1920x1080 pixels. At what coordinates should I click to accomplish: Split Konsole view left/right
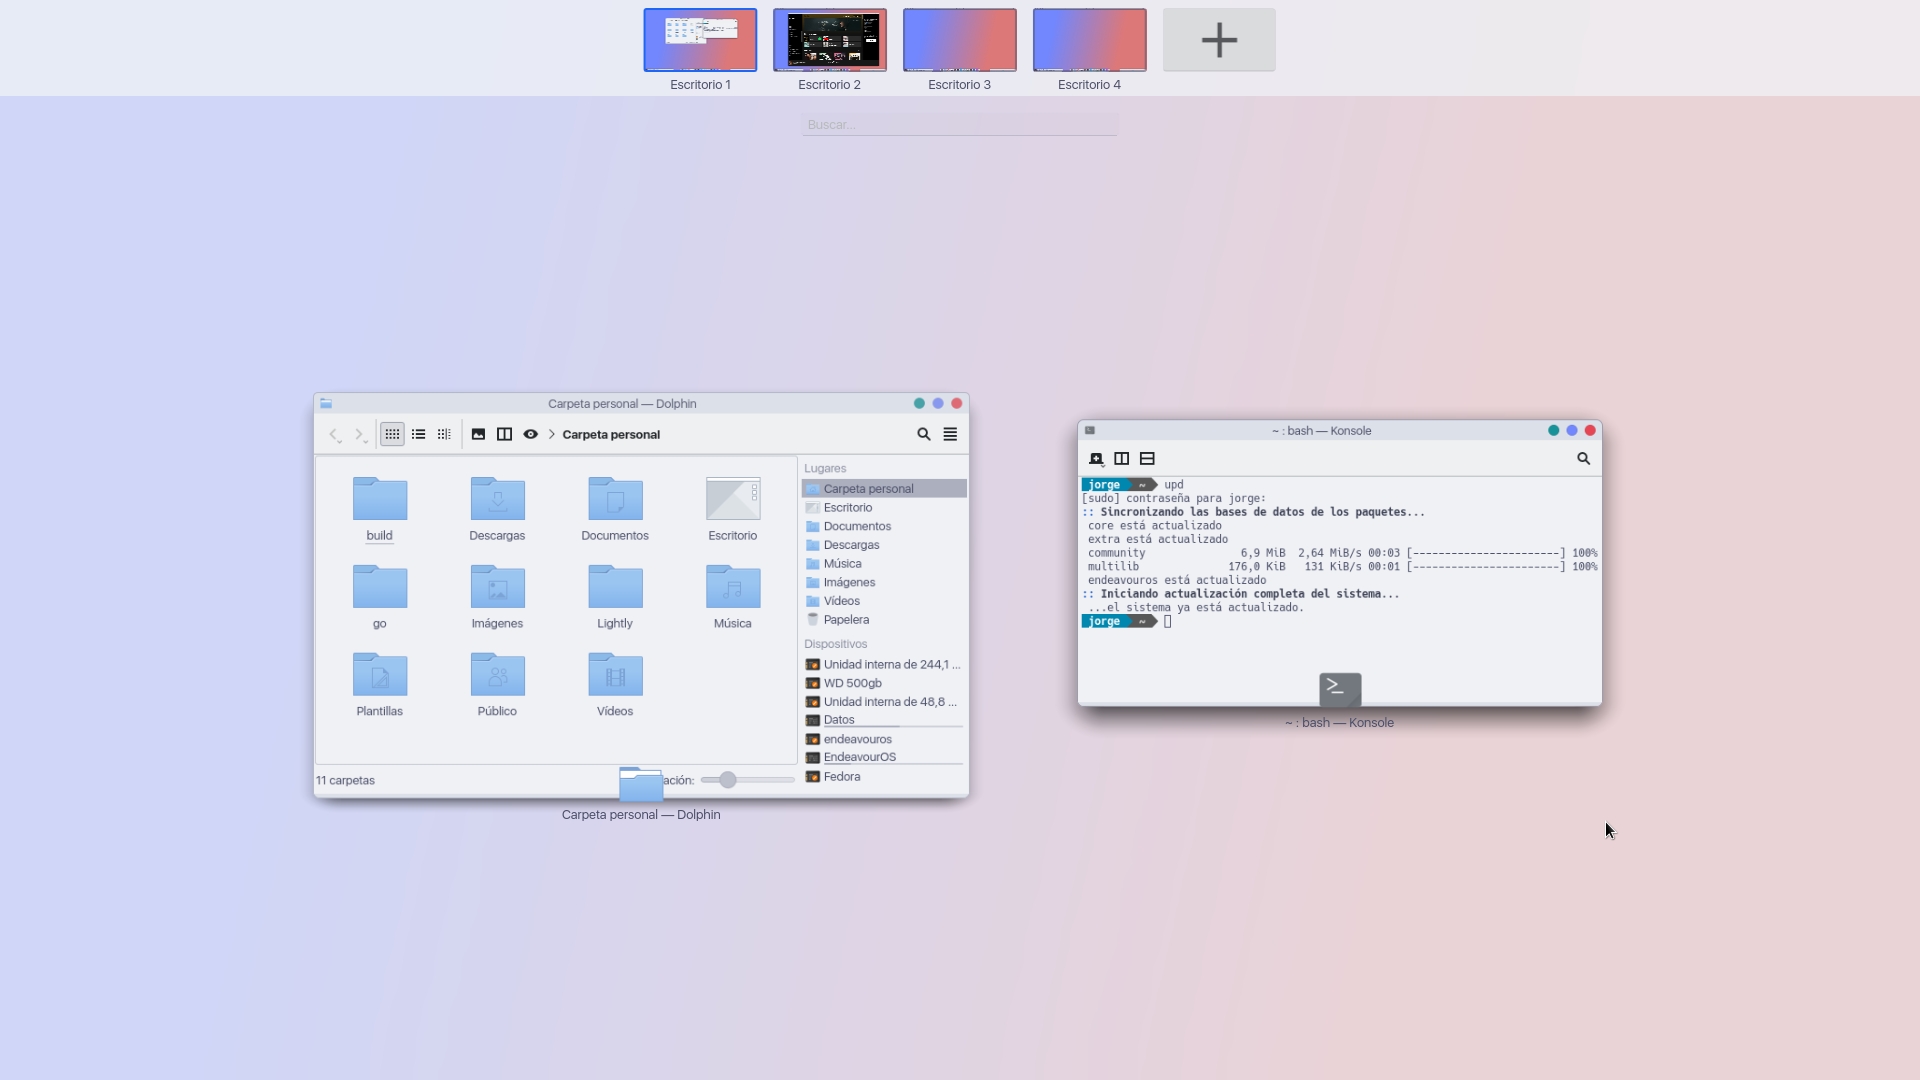[1121, 459]
